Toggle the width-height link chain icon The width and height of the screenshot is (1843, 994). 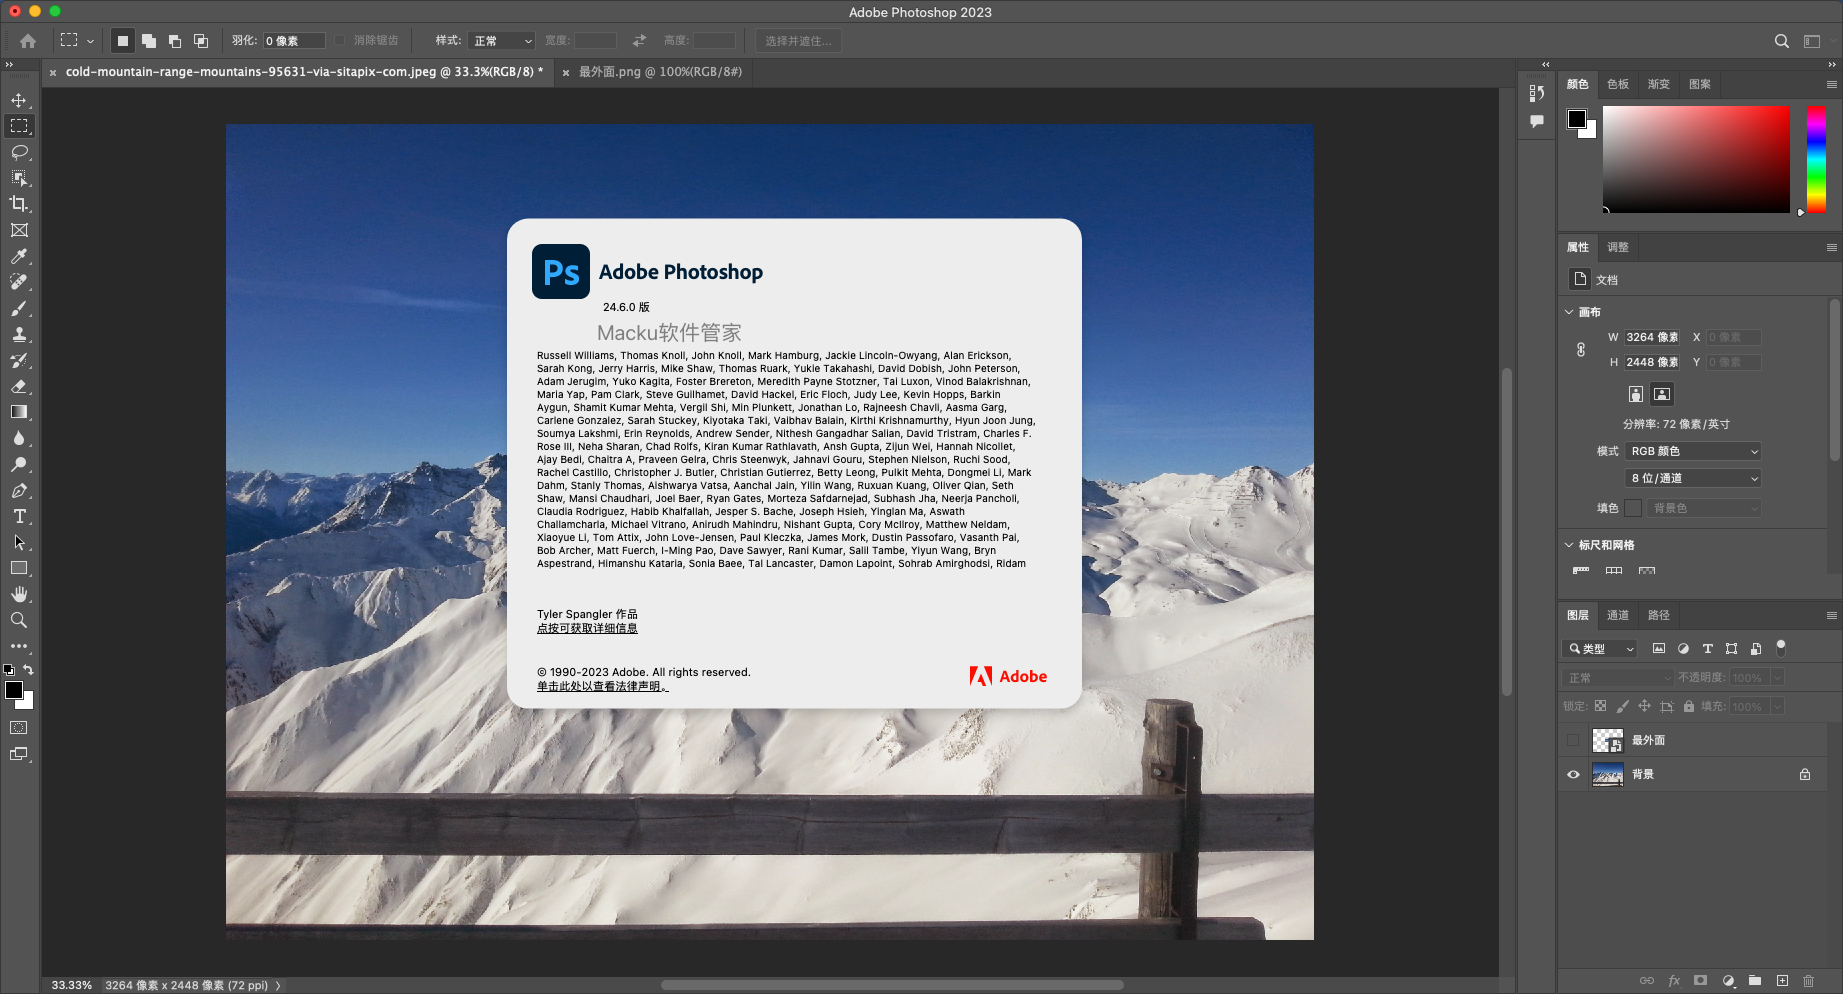[1581, 350]
